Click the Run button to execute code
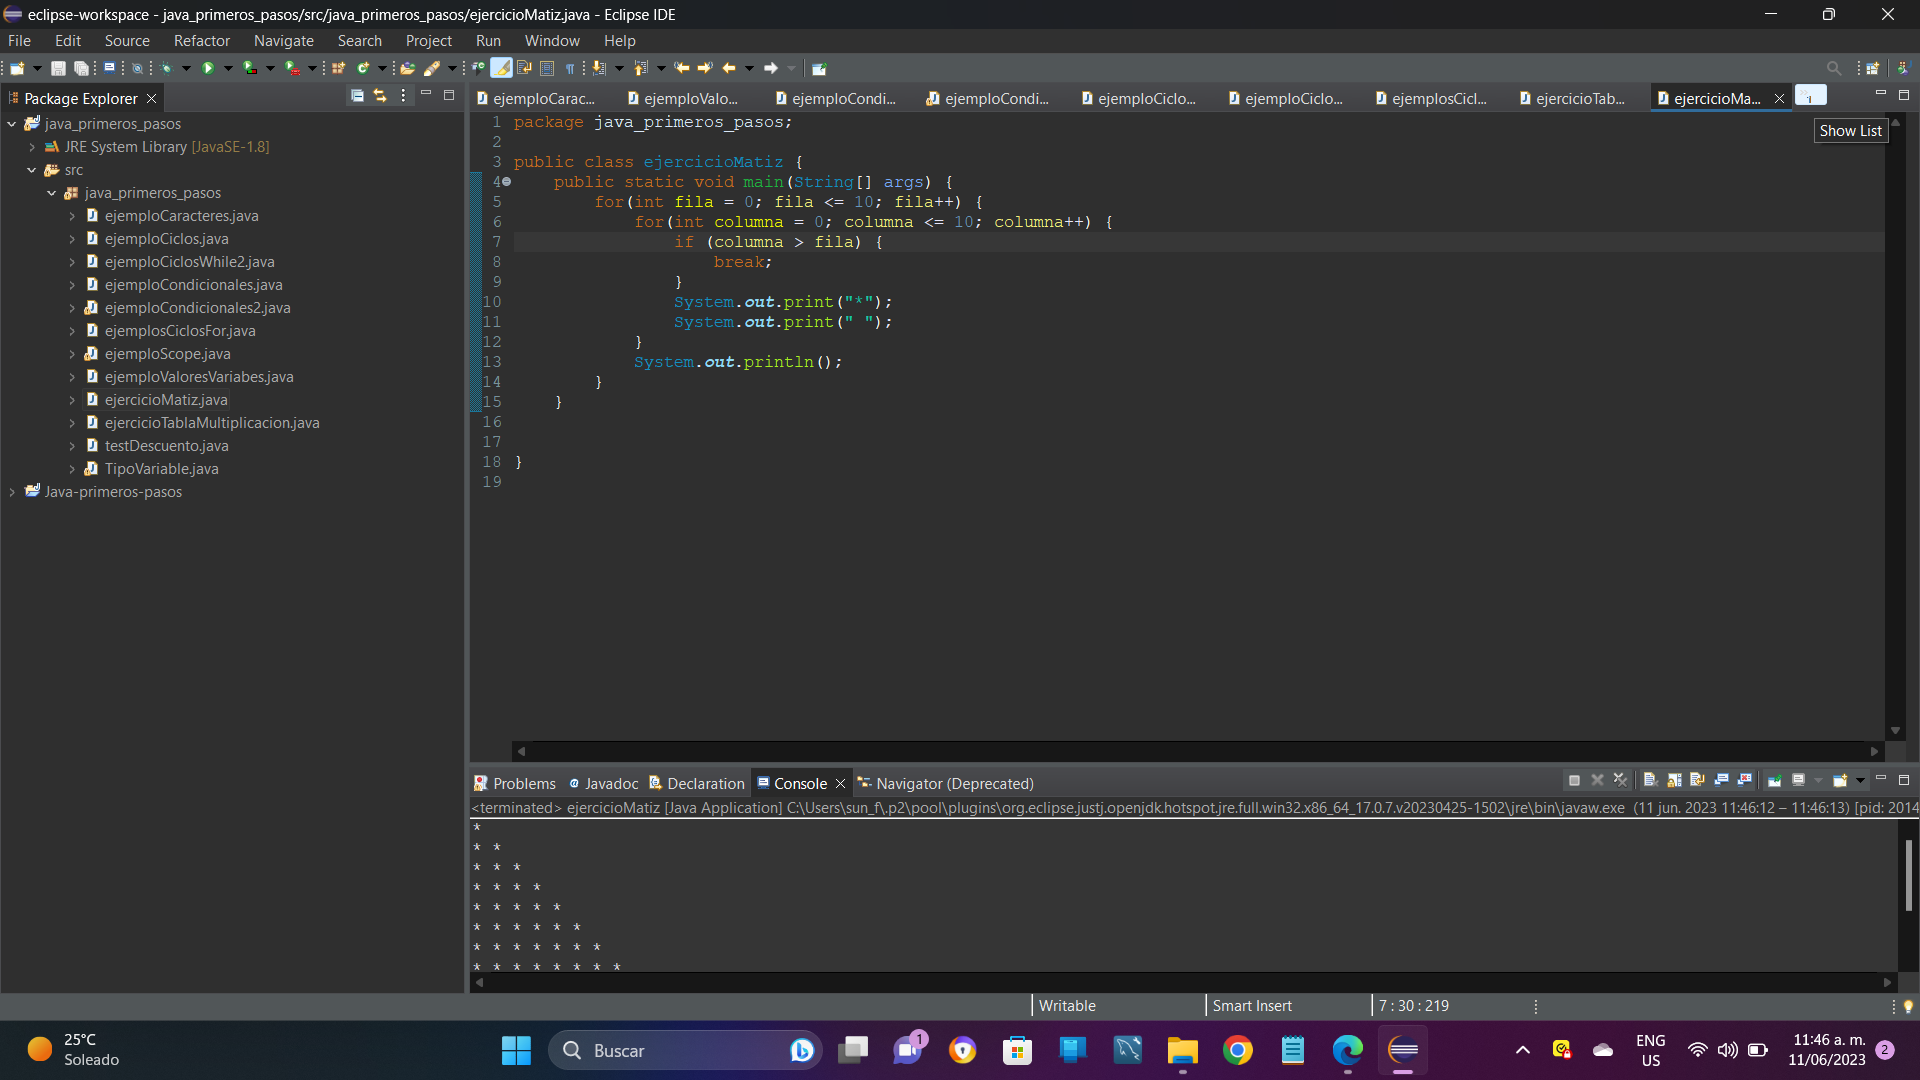 211,67
